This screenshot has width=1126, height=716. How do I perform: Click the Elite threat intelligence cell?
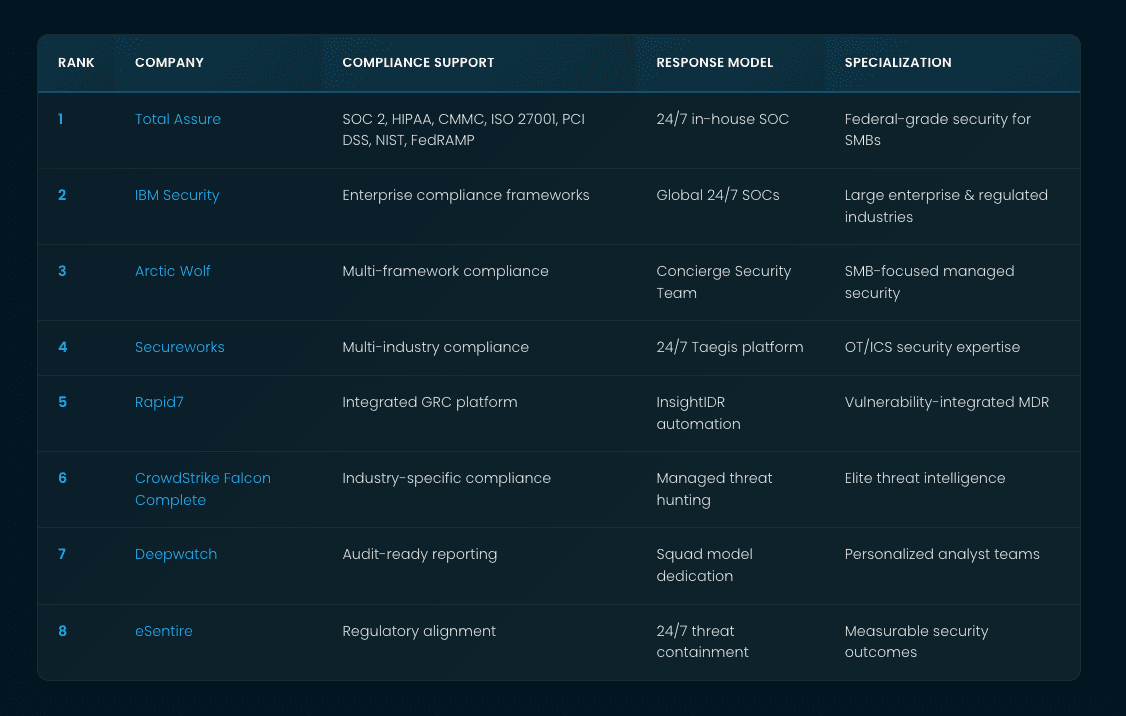[925, 478]
